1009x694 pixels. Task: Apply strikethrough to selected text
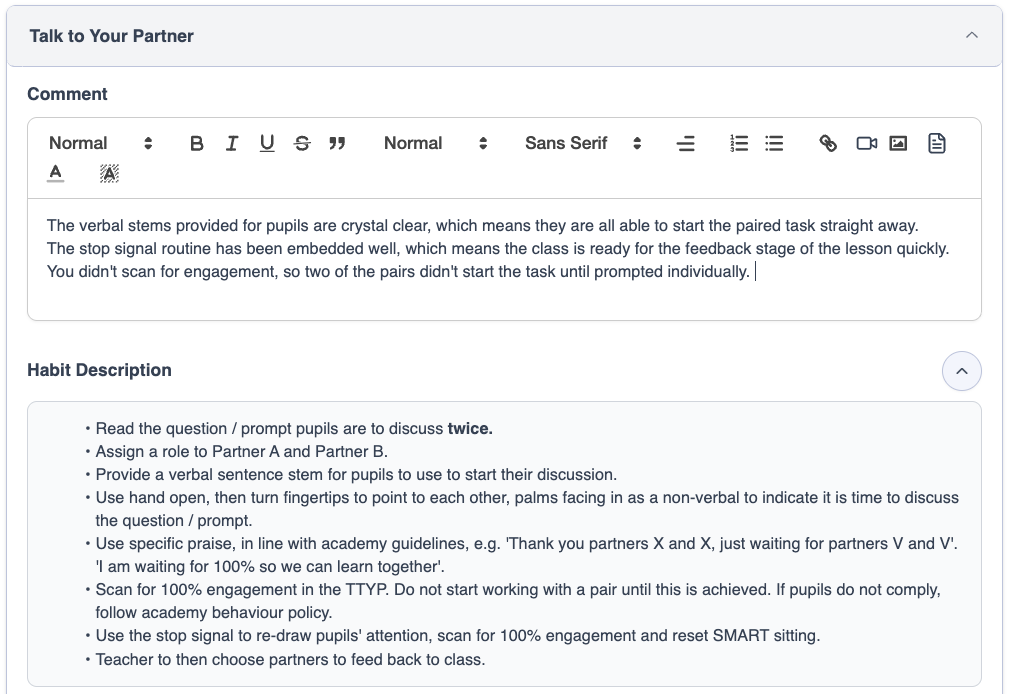click(x=302, y=143)
